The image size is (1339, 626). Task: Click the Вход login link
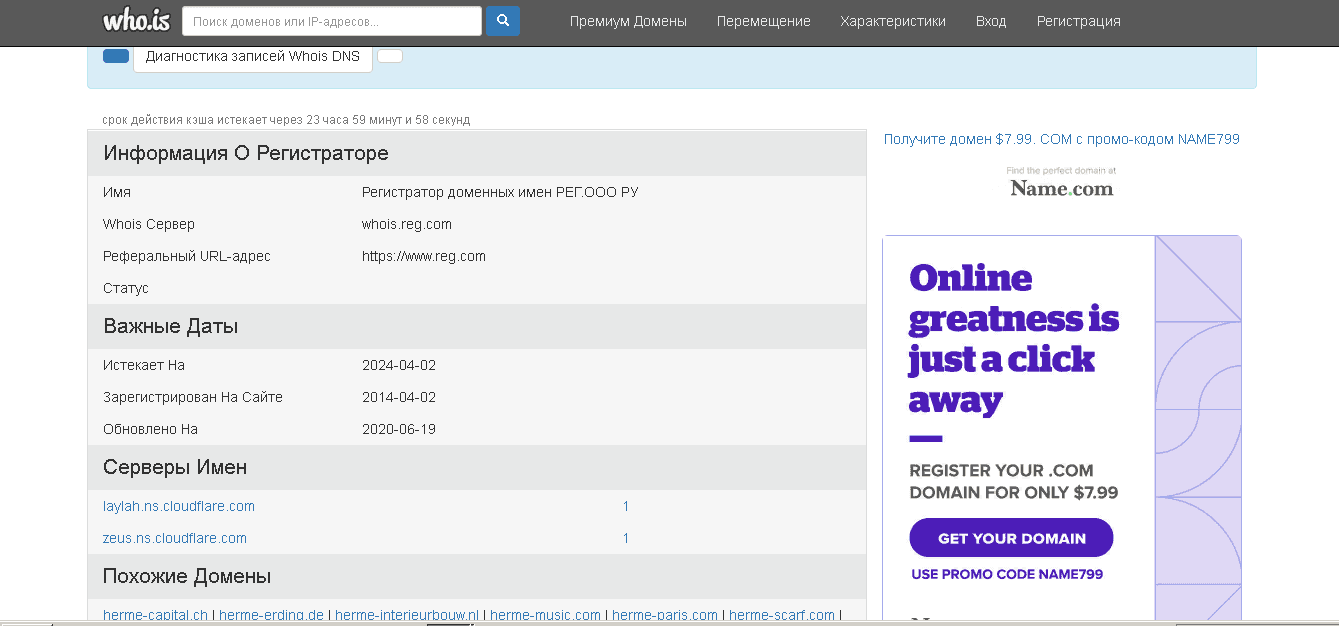pos(991,21)
